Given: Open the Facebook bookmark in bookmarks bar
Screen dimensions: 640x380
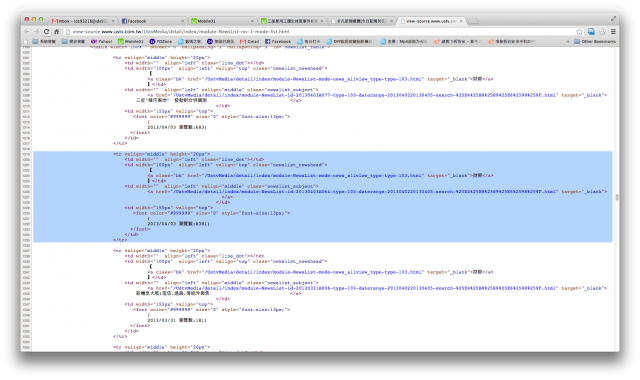Looking at the screenshot, I should (x=278, y=41).
